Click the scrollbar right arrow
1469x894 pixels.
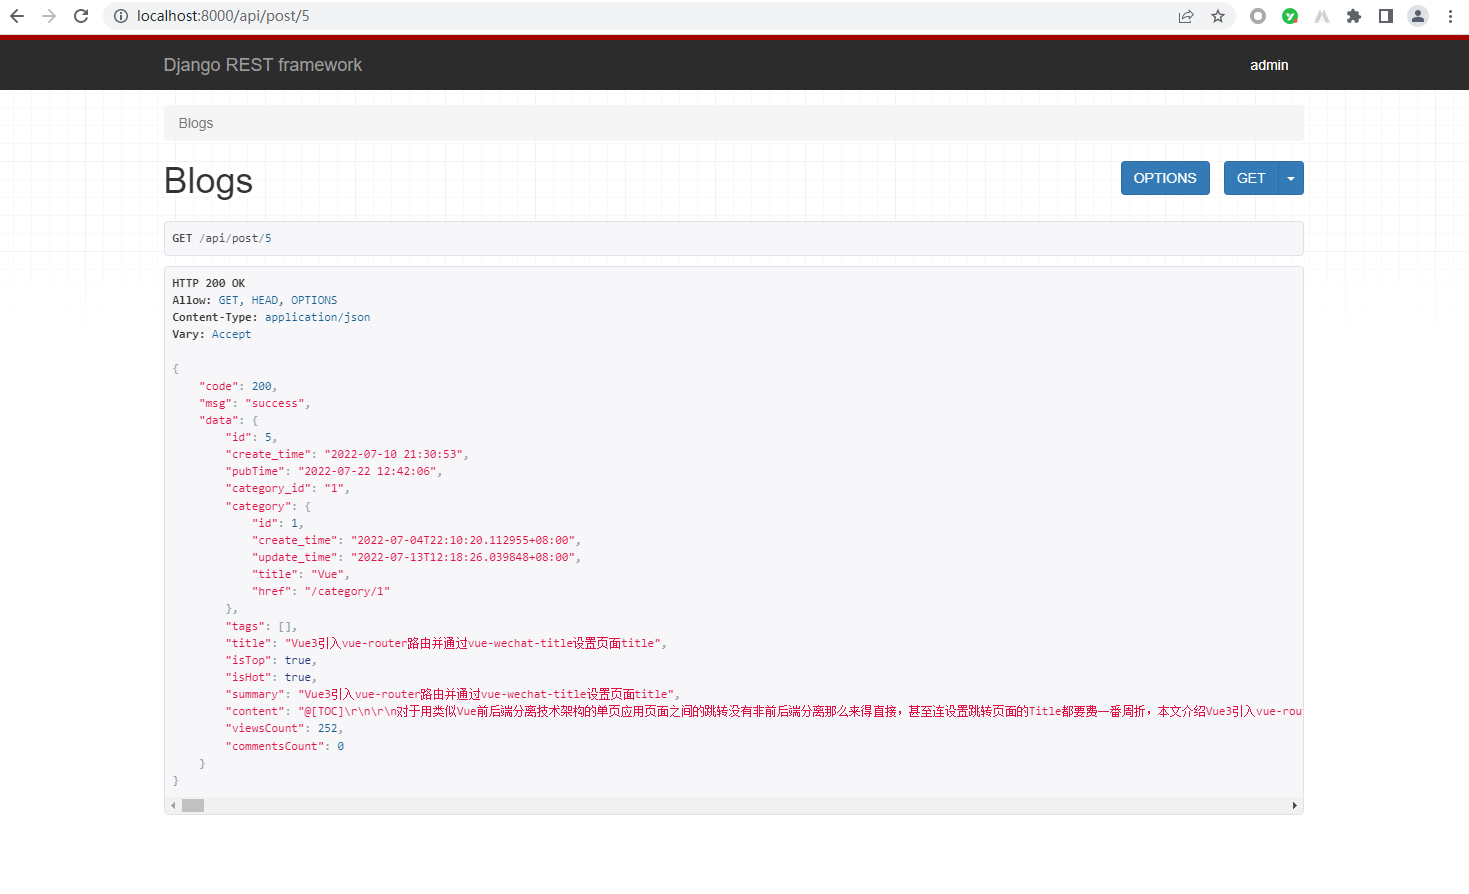click(x=1294, y=806)
